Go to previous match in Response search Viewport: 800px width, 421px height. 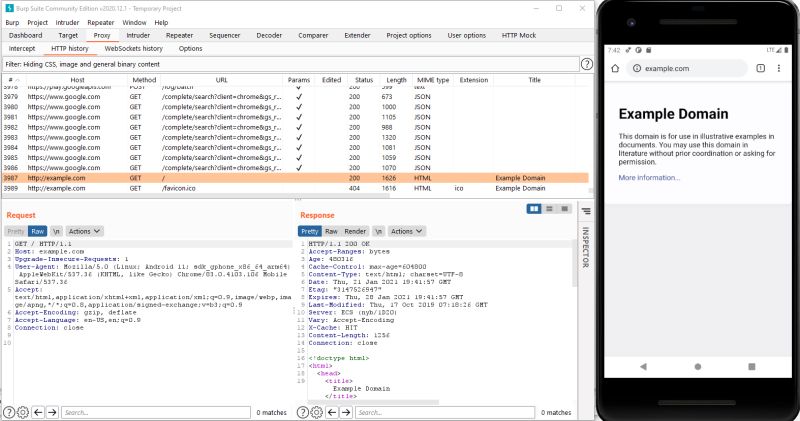point(332,412)
